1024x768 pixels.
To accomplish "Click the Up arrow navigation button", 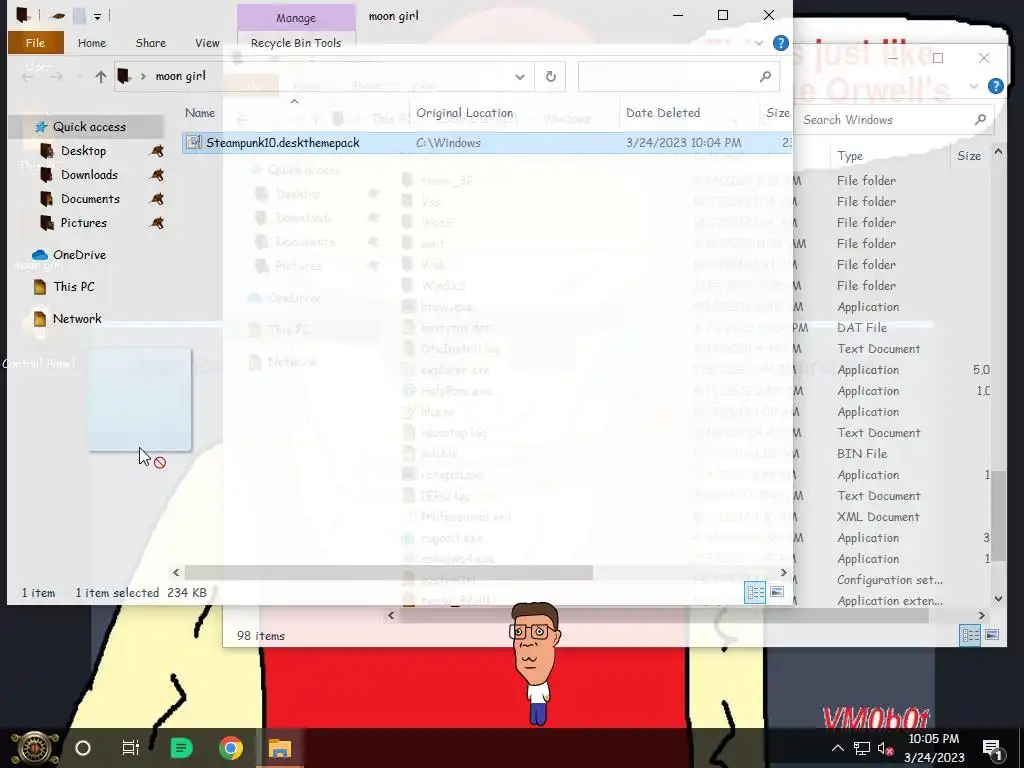I will 100,77.
